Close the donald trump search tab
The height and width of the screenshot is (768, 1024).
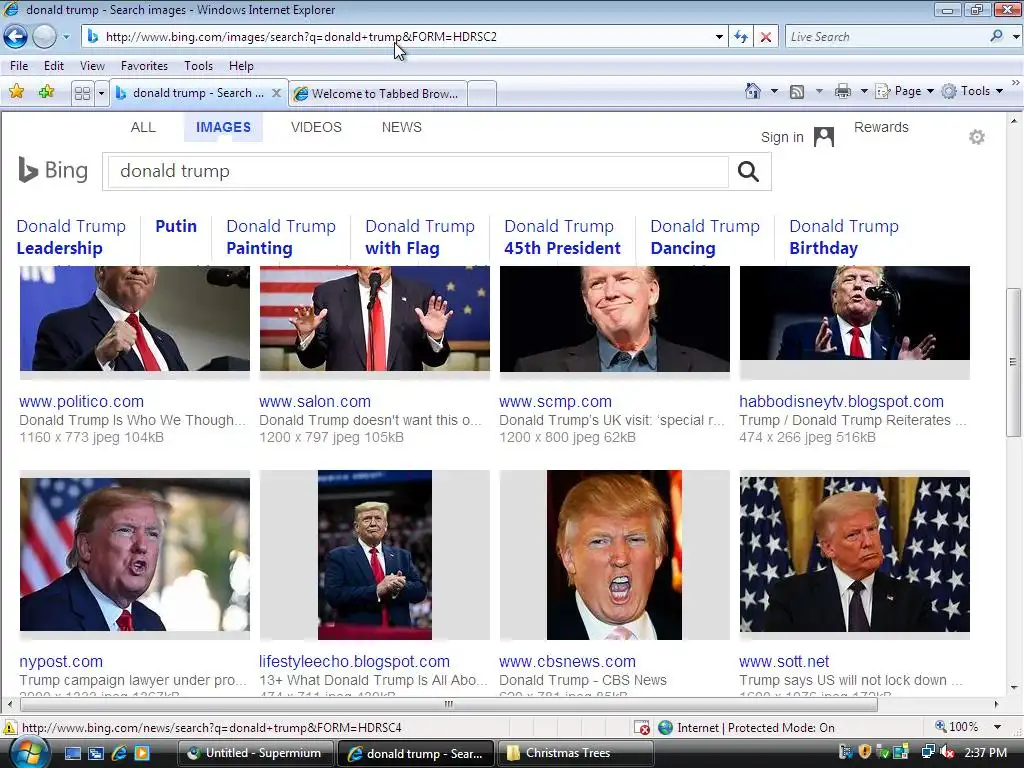point(276,93)
